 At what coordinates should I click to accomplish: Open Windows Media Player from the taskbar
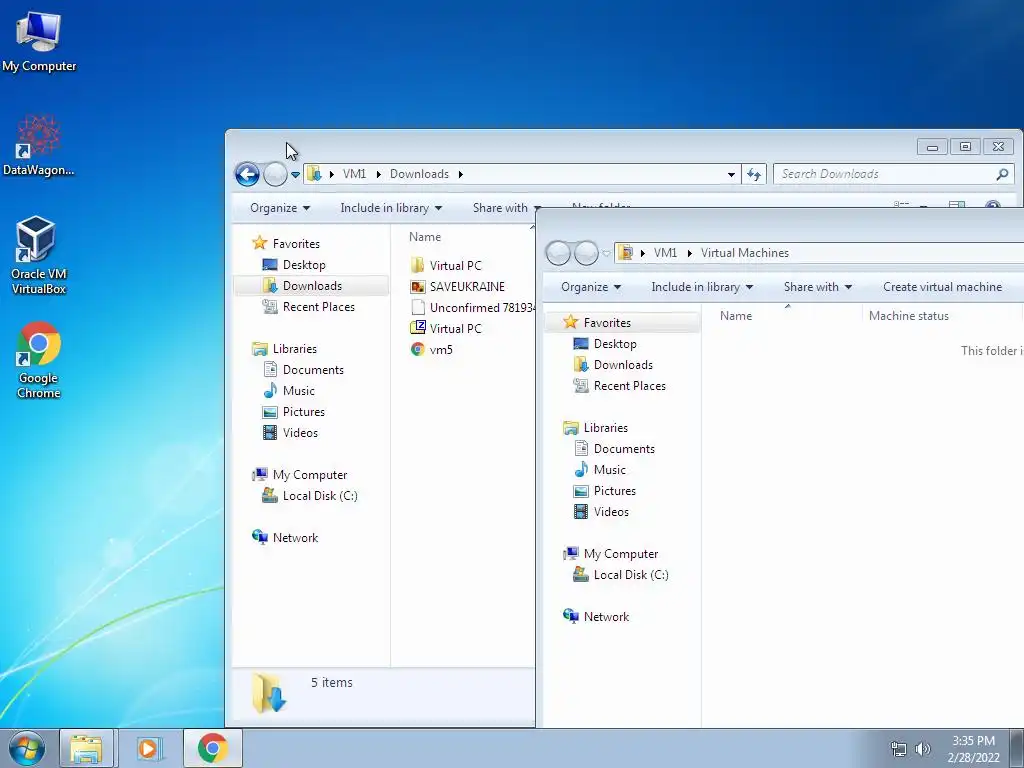pyautogui.click(x=150, y=748)
